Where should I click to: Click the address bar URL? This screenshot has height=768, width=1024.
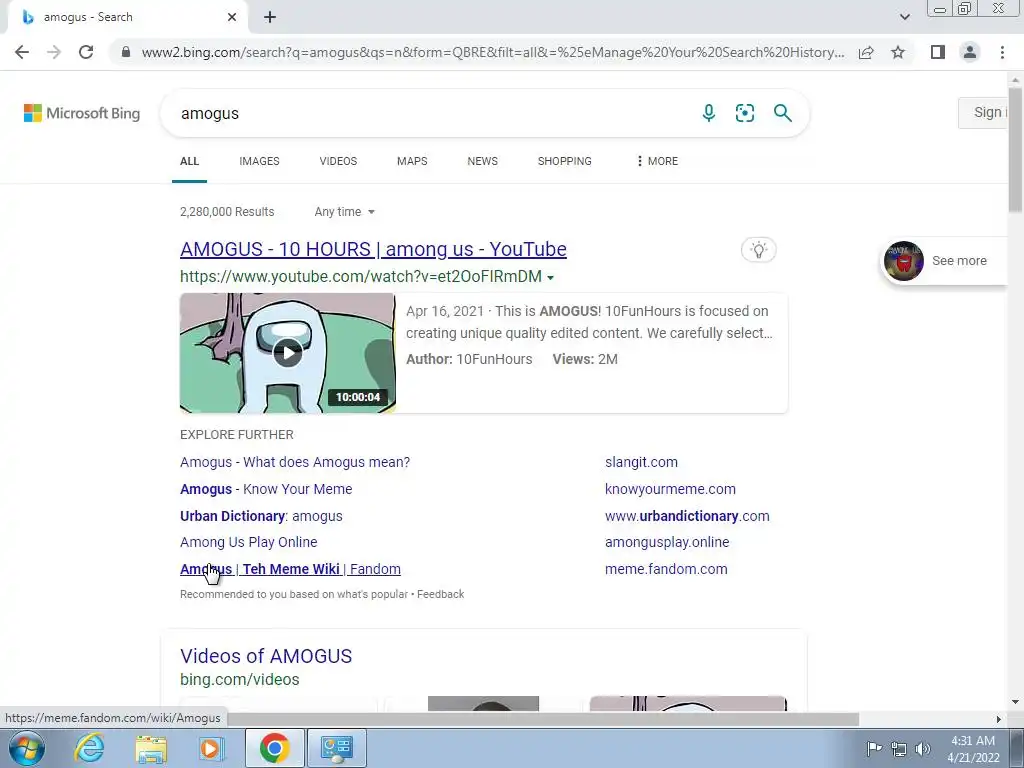click(492, 52)
